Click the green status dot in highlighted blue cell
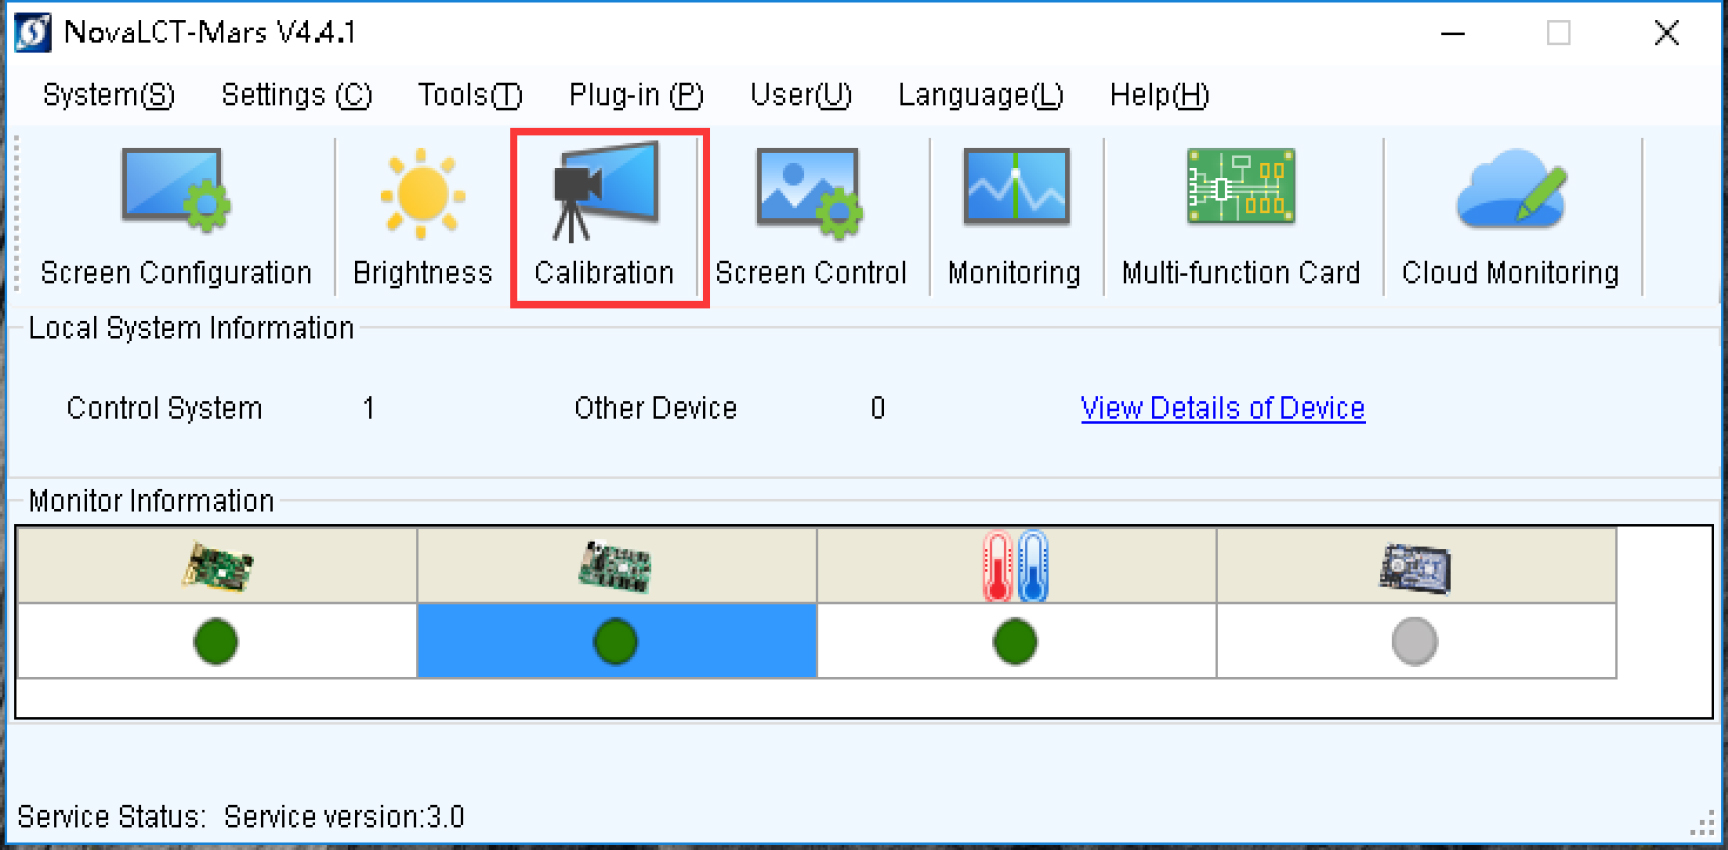 tap(615, 641)
